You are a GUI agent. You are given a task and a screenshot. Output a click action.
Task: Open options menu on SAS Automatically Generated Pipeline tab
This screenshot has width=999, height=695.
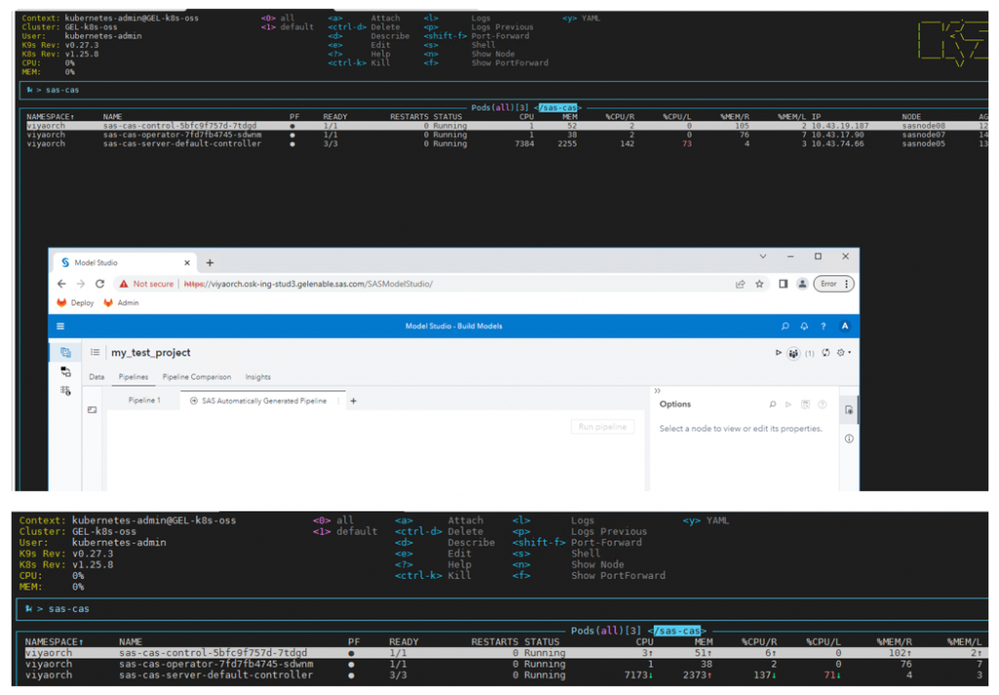338,401
